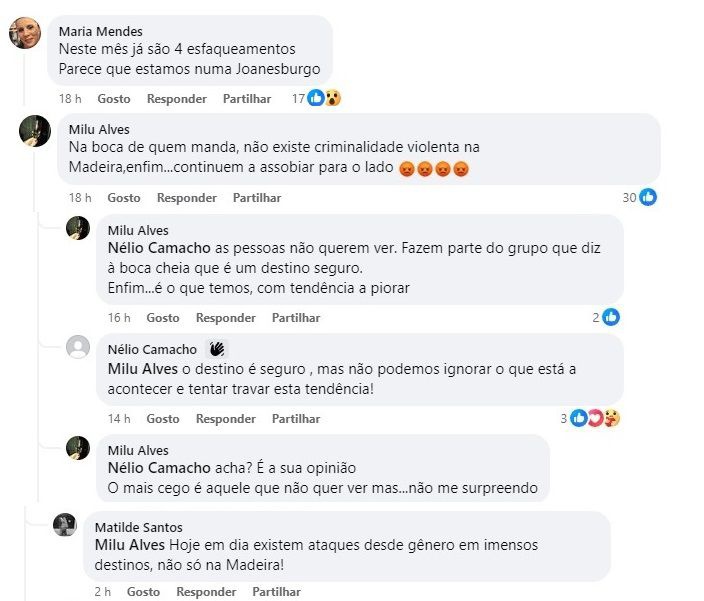Open the 2 likes reaction icon
Image resolution: width=704 pixels, height=601 pixels.
pyautogui.click(x=611, y=317)
